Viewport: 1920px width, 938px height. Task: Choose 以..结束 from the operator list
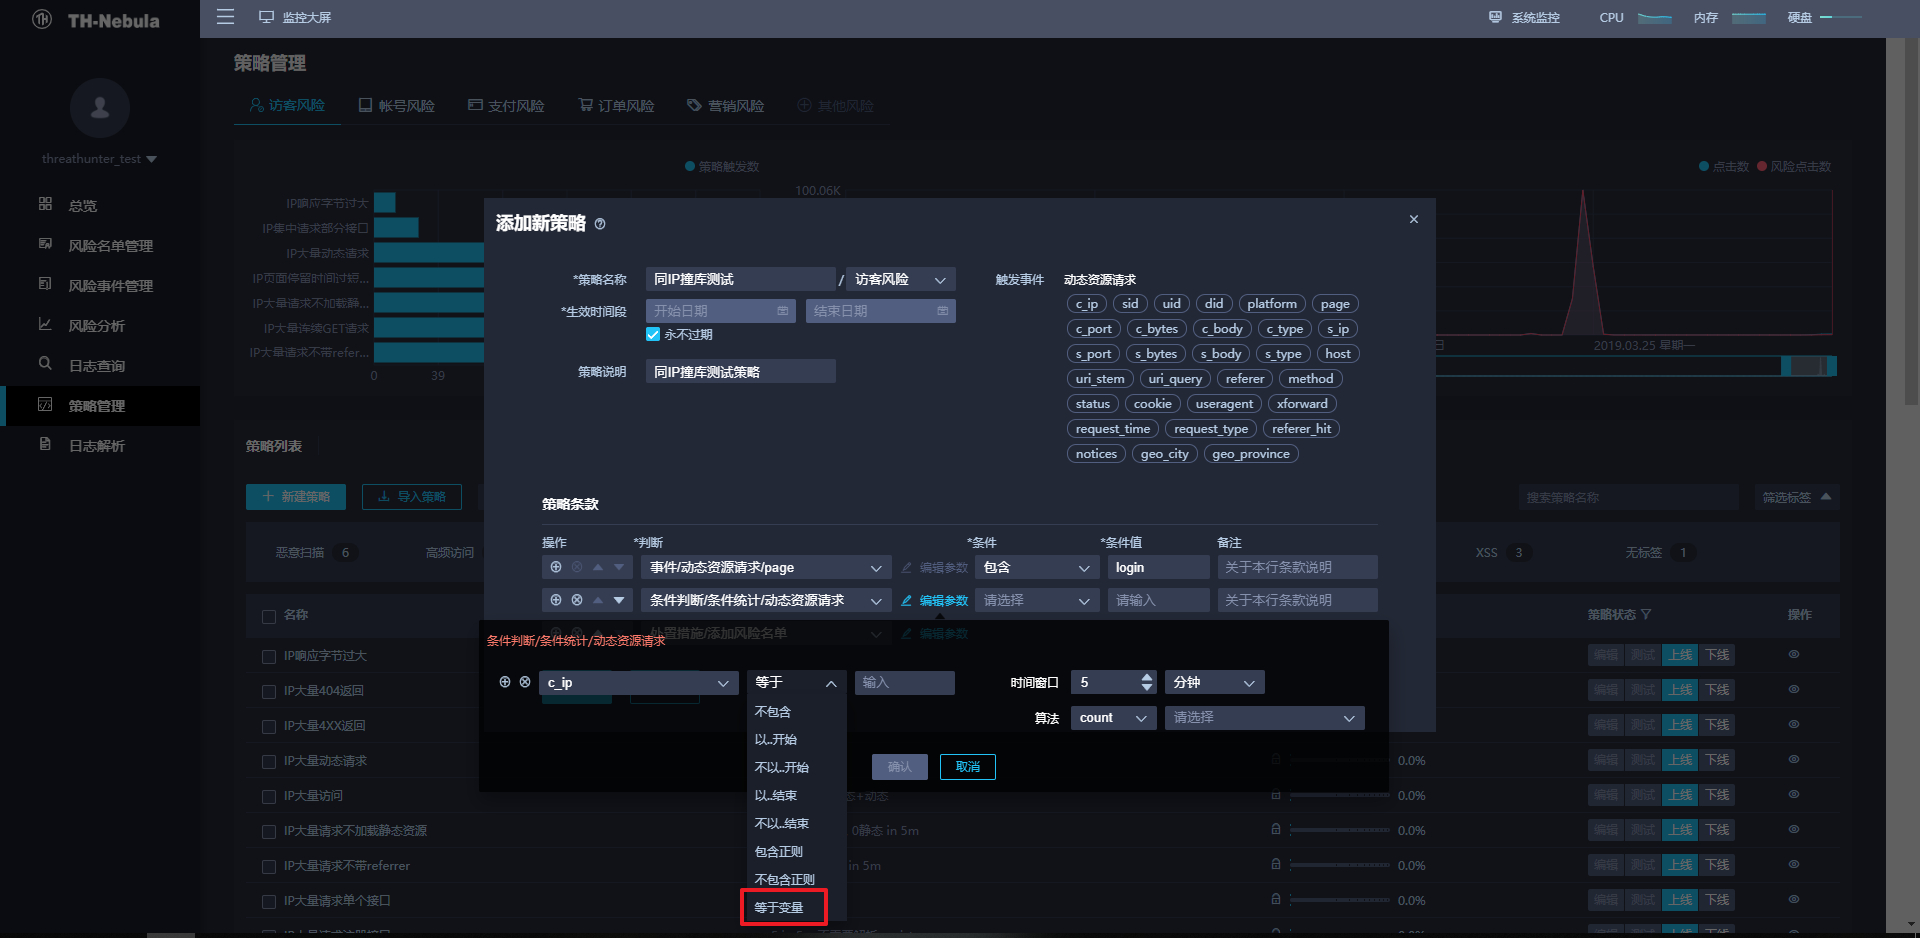click(x=776, y=796)
